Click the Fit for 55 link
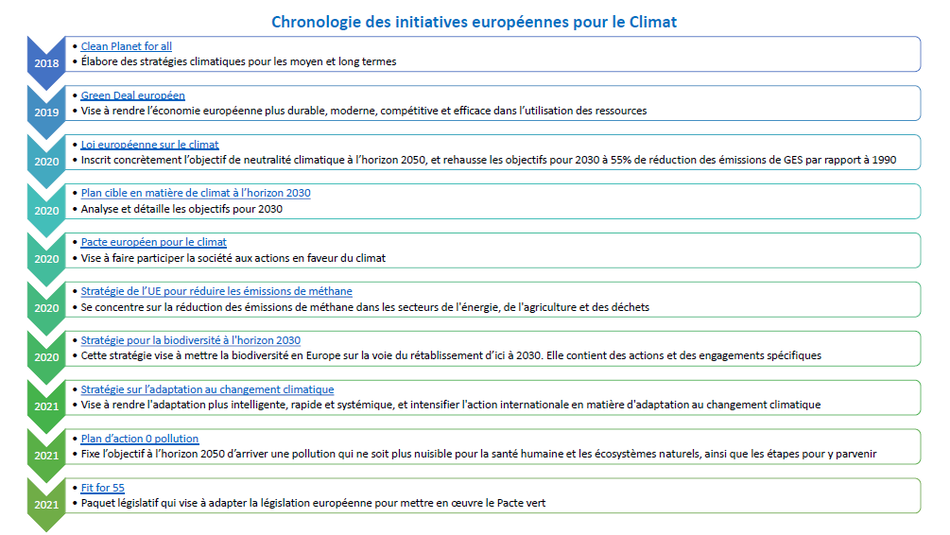Viewport: 950px width, 535px height. [102, 487]
